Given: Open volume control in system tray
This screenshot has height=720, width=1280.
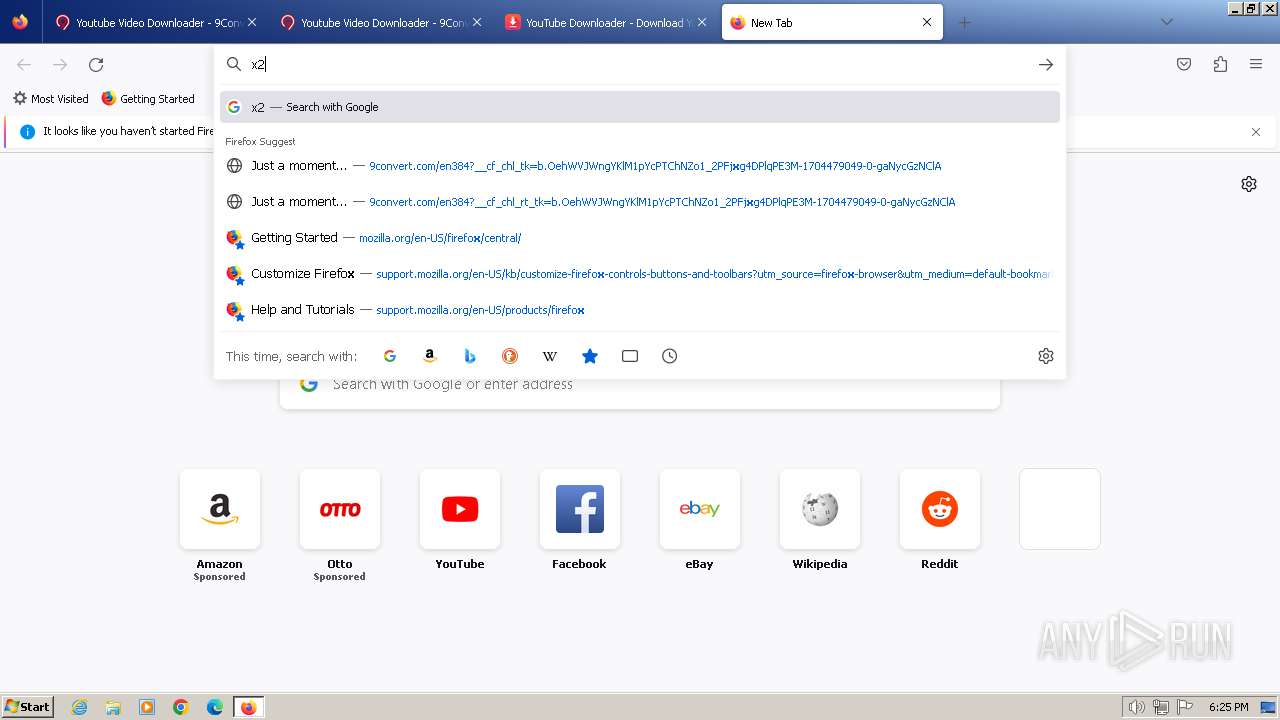Looking at the screenshot, I should click(1137, 707).
